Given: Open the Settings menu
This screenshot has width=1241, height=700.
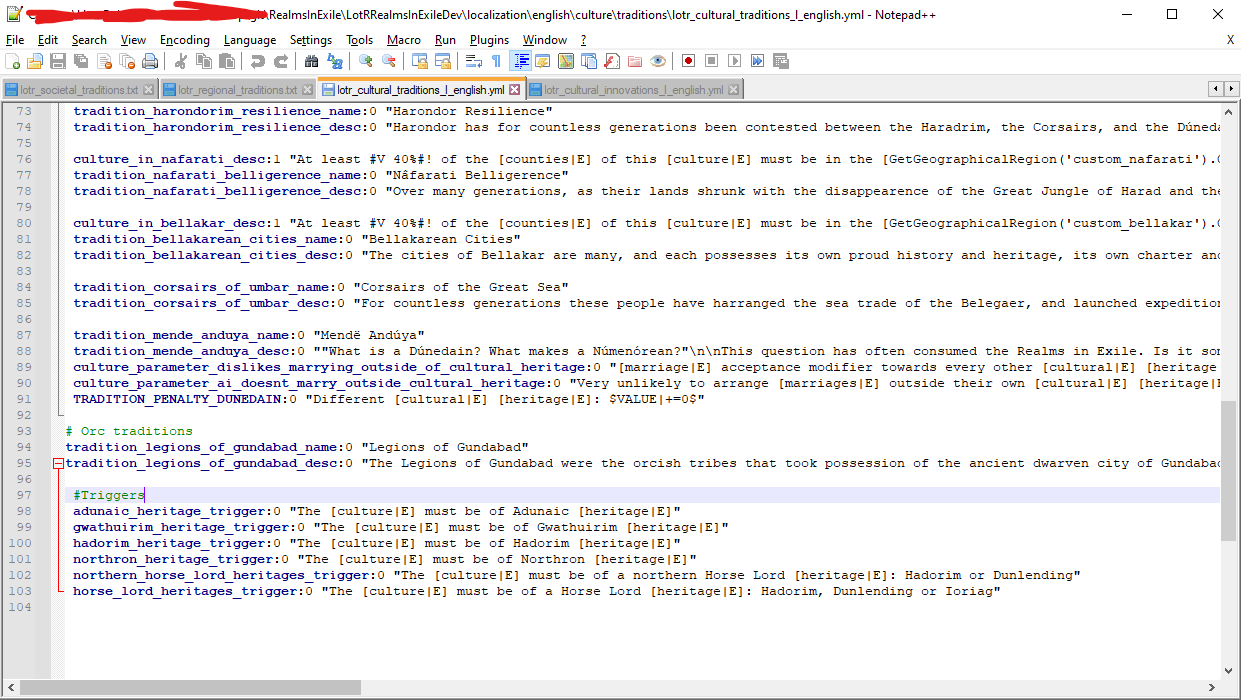Looking at the screenshot, I should pos(311,40).
